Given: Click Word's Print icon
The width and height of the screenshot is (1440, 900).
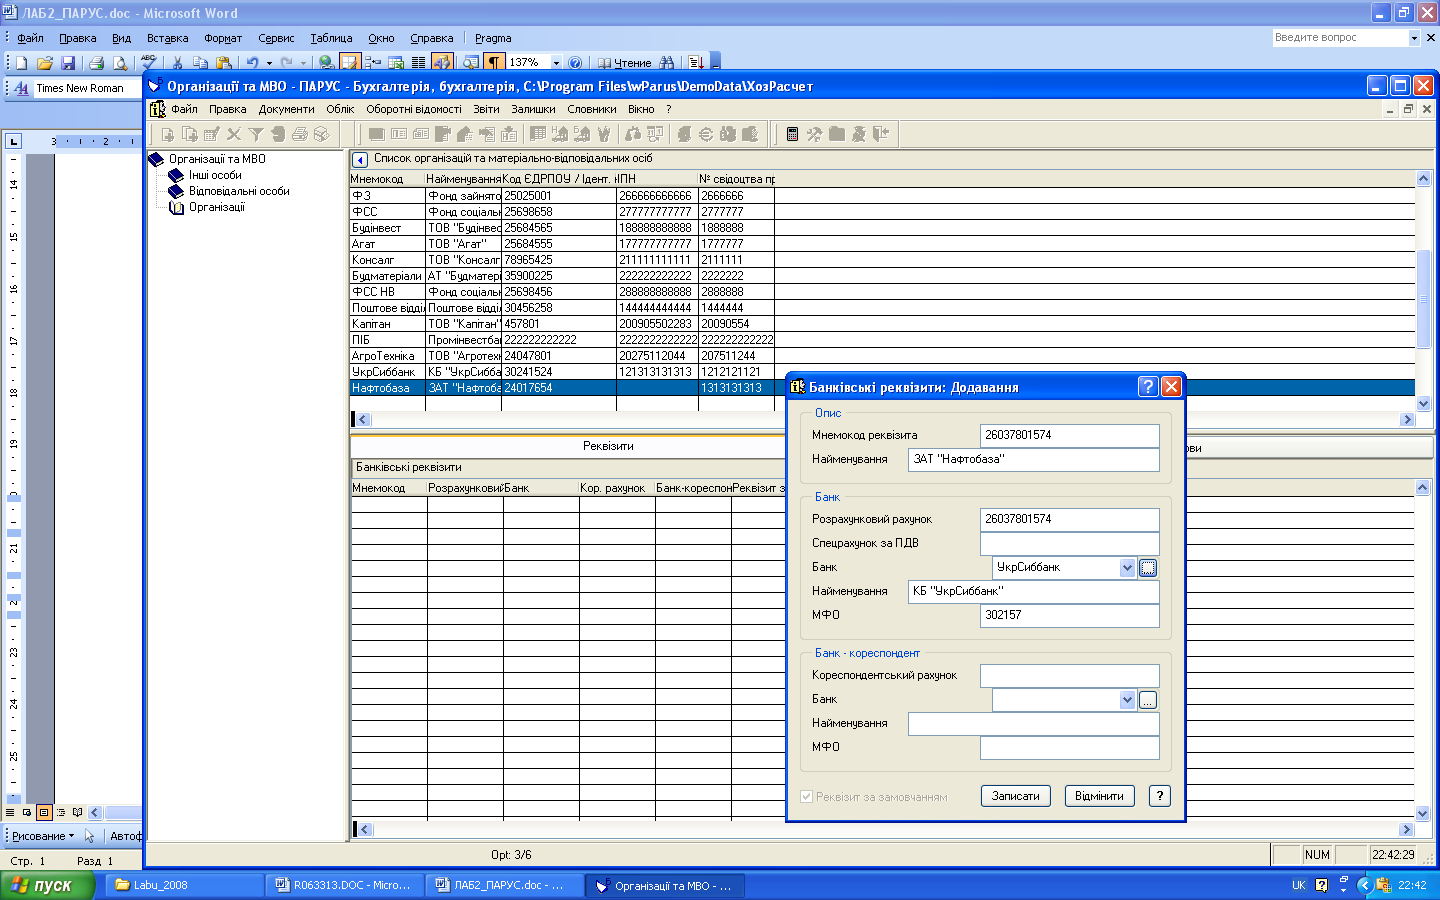Looking at the screenshot, I should [x=96, y=62].
